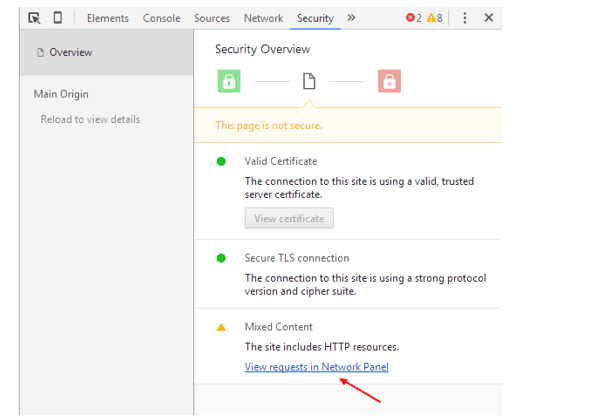Viewport: 600px width, 420px height.
Task: Click the View certificate button
Action: pos(289,218)
